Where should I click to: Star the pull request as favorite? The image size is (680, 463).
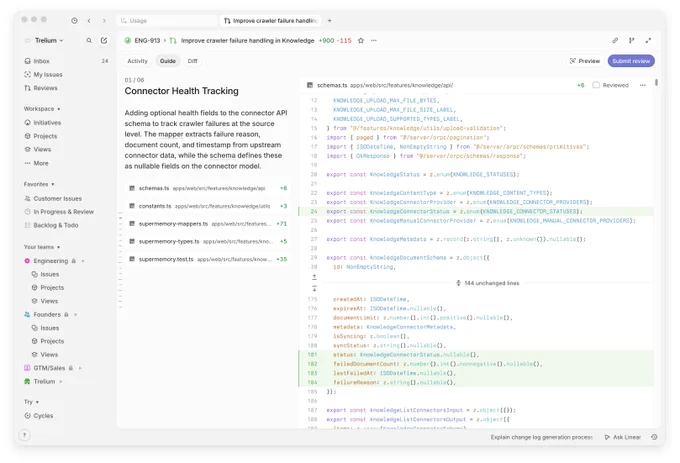[361, 40]
